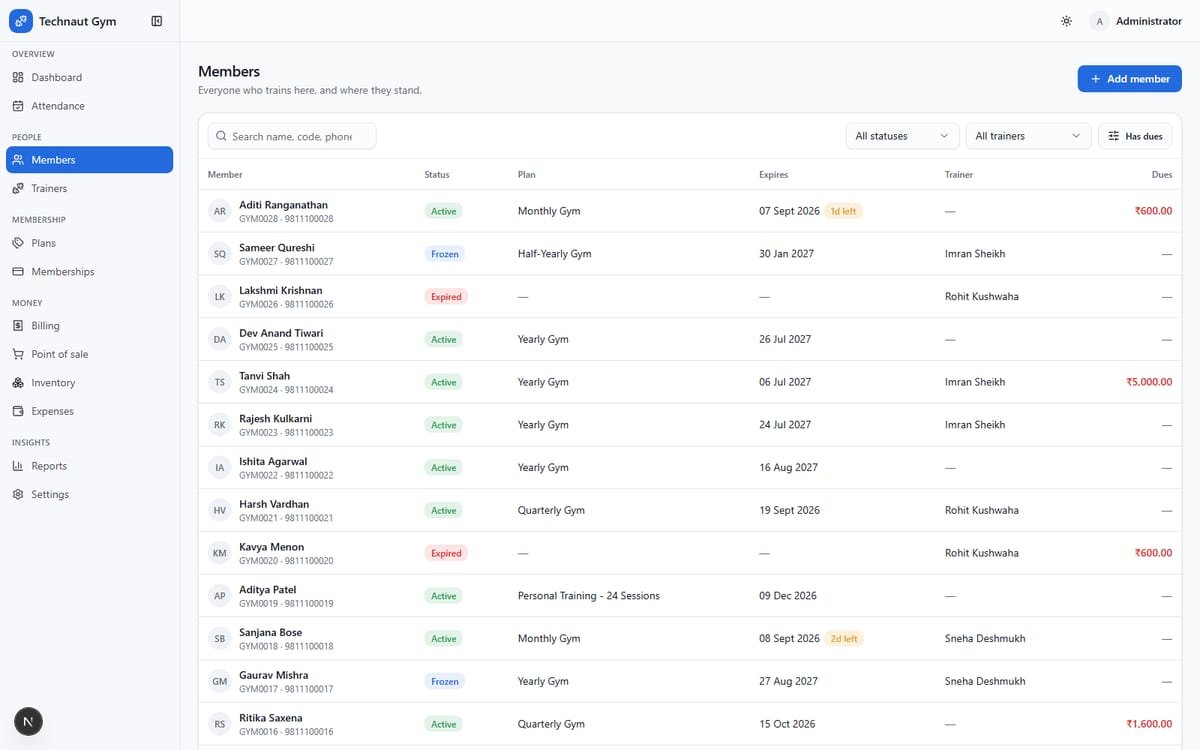Click the Billing receipt icon
Viewport: 1200px width, 750px height.
pos(18,326)
